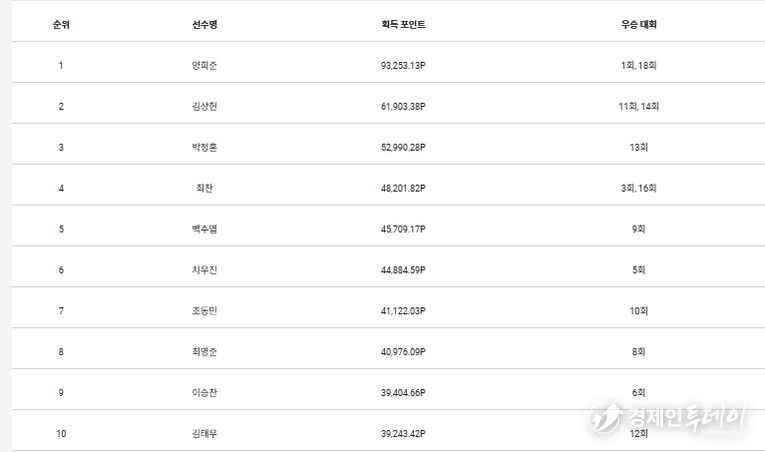The image size is (765, 452).
Task: Click player name 김태우 in rank 10
Action: (204, 433)
